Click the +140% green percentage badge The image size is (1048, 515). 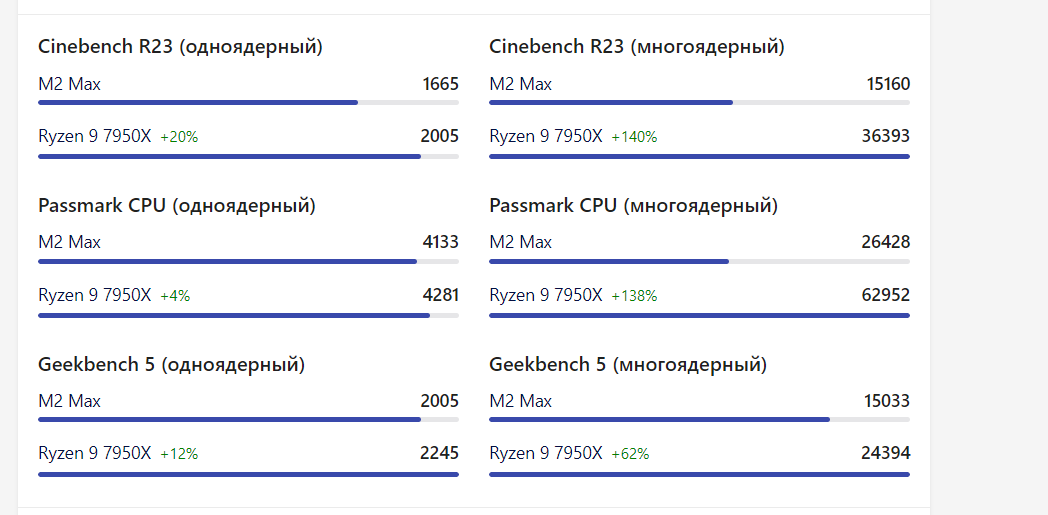pyautogui.click(x=634, y=137)
